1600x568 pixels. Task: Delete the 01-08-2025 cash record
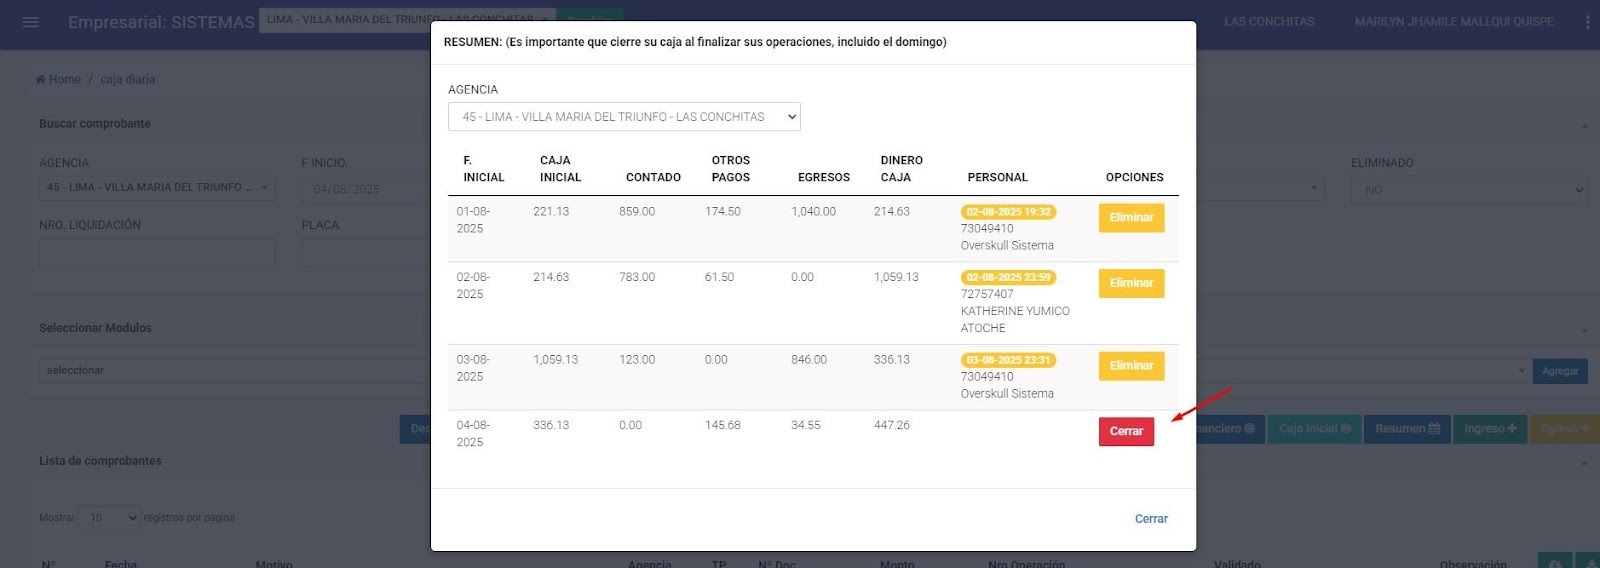[1130, 218]
